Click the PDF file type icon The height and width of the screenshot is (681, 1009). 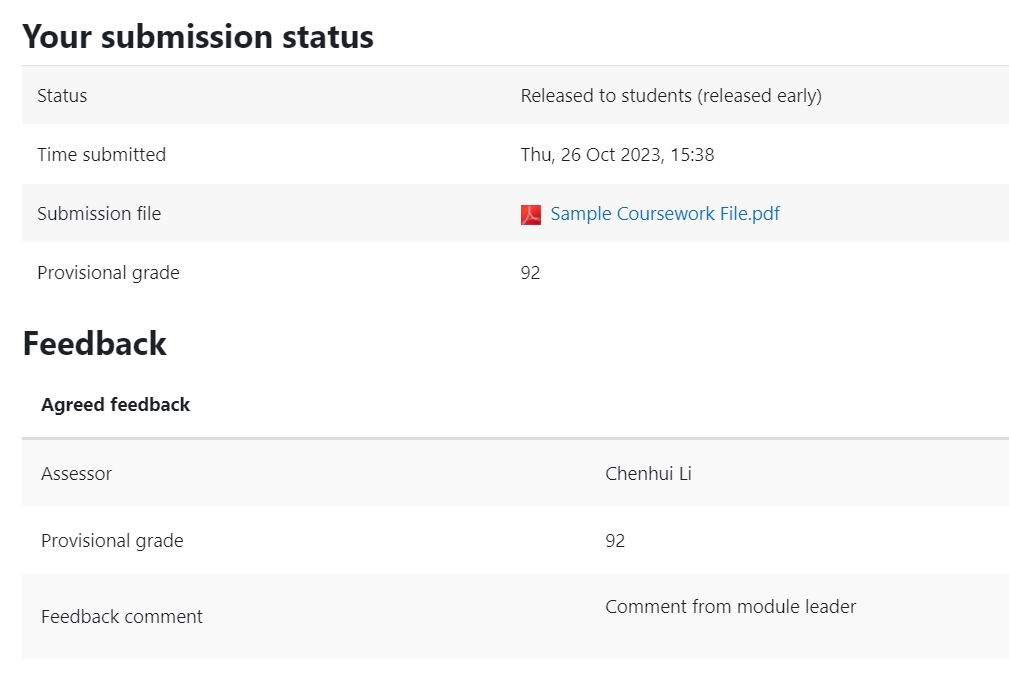[530, 213]
